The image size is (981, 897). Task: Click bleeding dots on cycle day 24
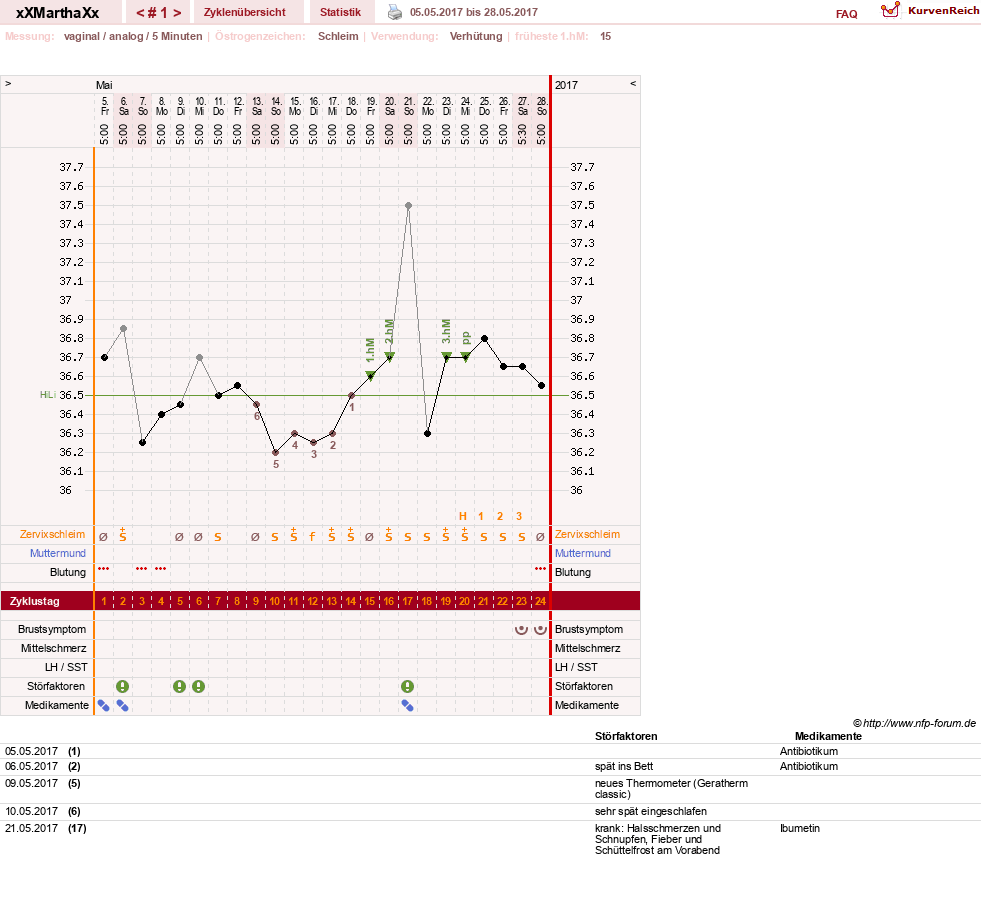(541, 569)
